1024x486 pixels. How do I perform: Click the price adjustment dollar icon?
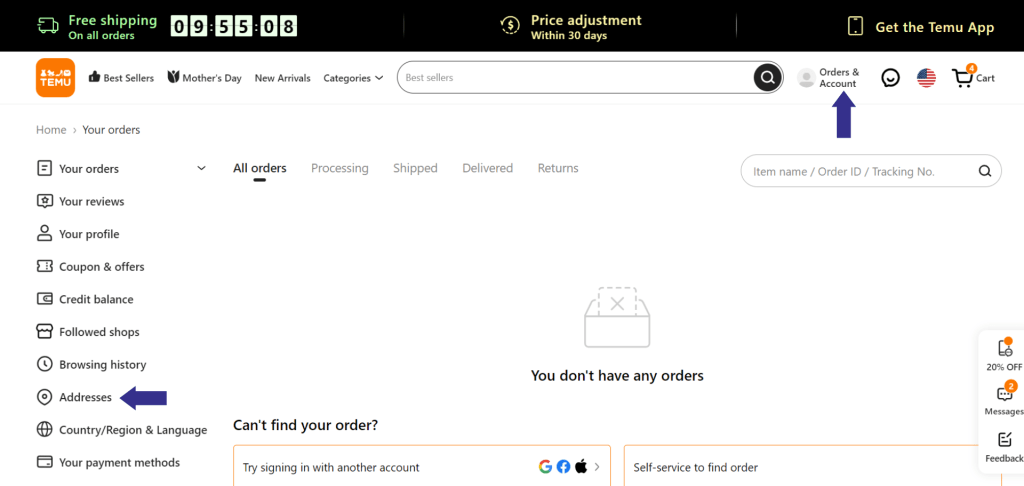click(509, 25)
